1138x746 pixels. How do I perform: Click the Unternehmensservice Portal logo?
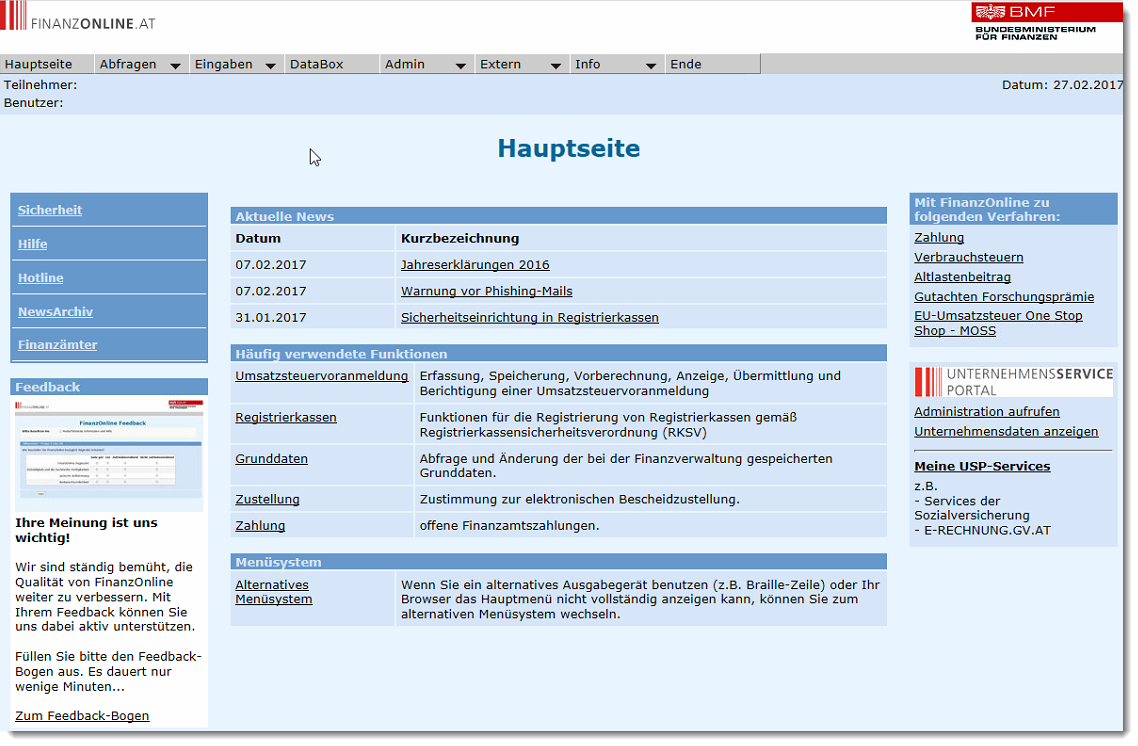(1013, 381)
